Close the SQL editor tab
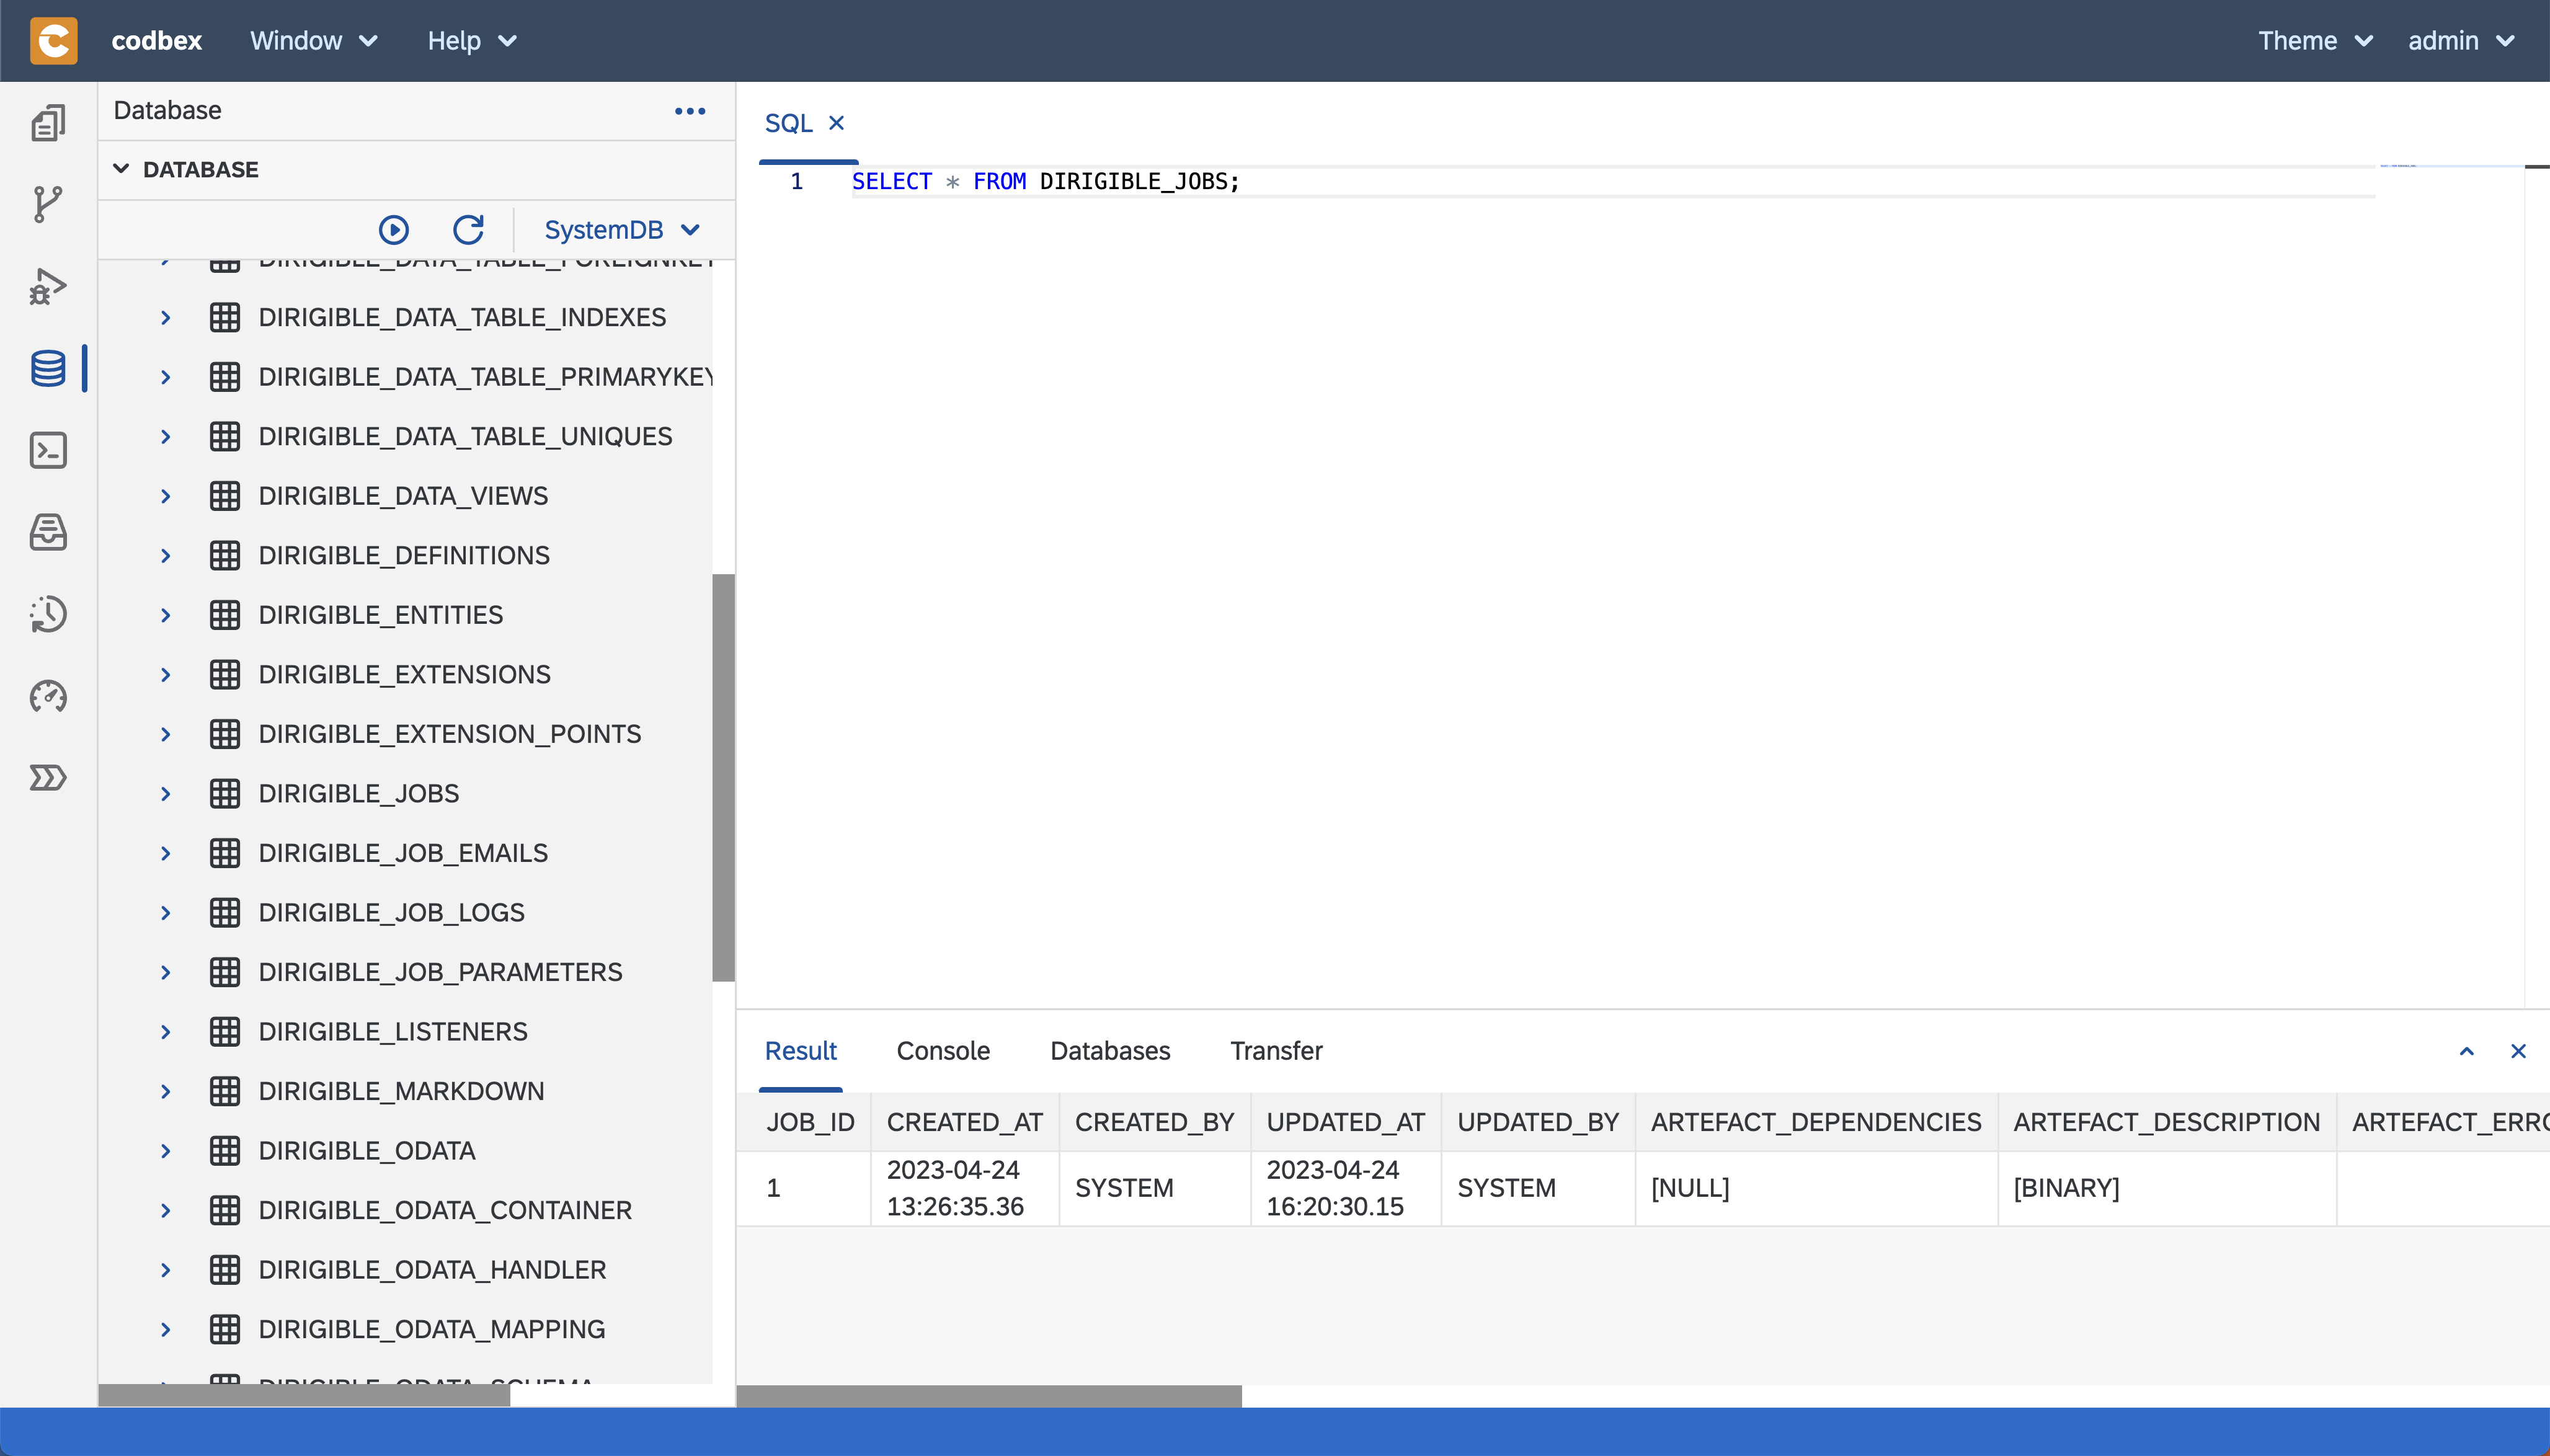Screen dimensions: 2550x1456 point(837,123)
